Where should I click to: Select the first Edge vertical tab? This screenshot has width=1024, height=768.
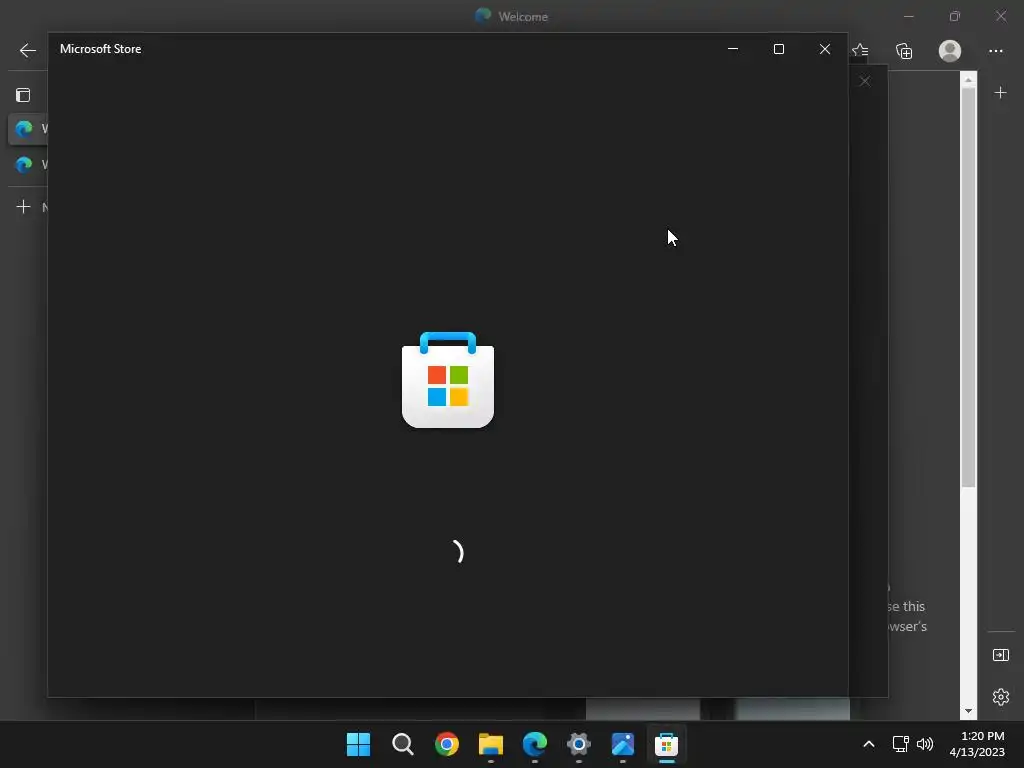[28, 129]
